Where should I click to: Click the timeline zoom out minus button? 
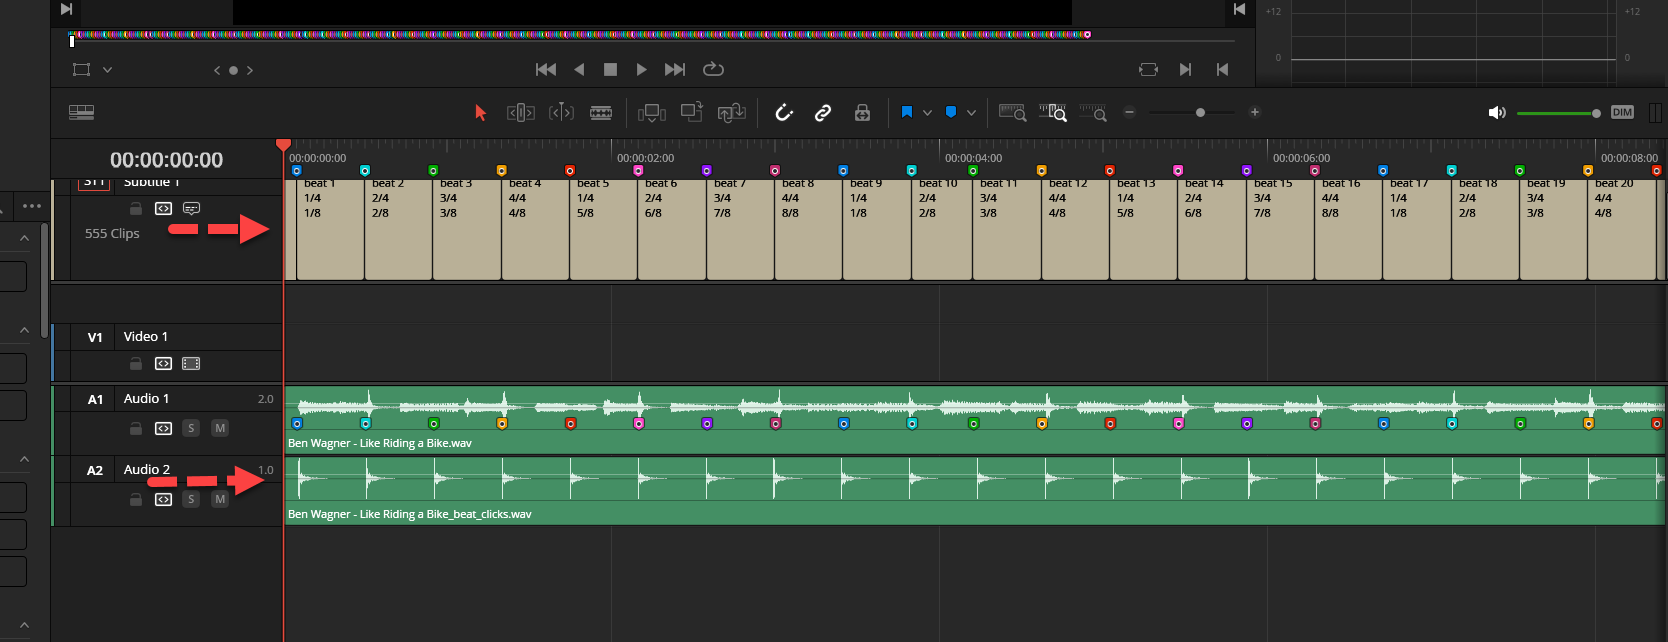pos(1130,112)
